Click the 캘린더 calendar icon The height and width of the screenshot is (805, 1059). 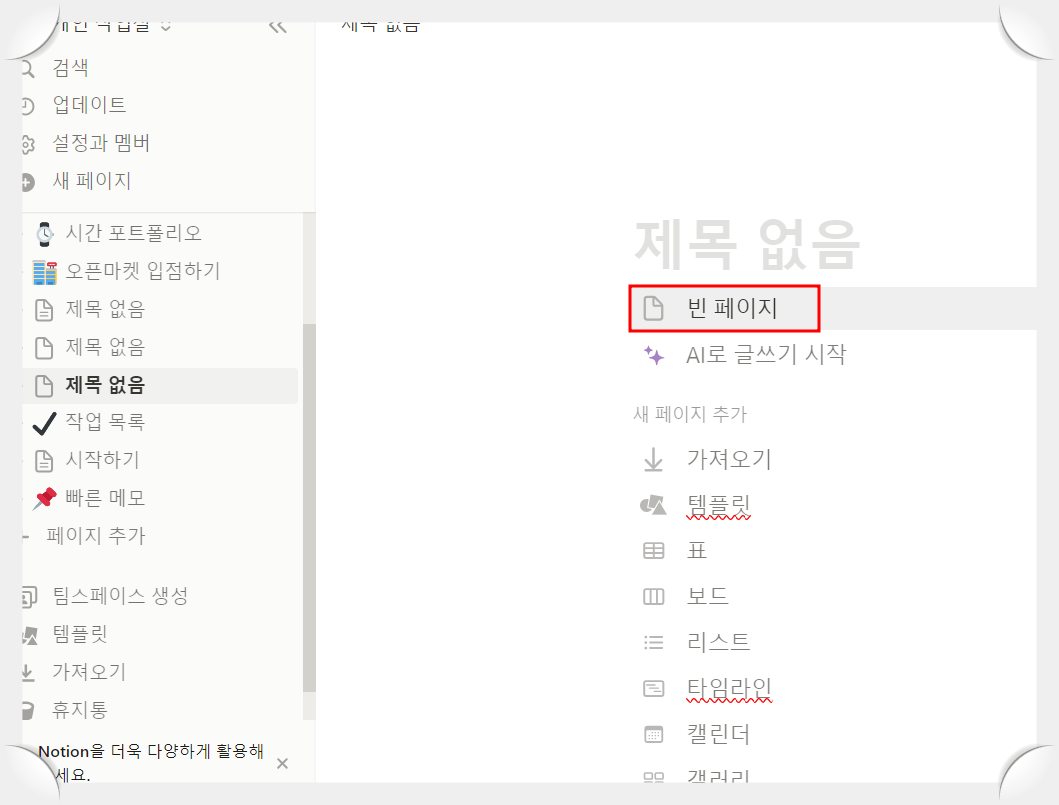(652, 733)
